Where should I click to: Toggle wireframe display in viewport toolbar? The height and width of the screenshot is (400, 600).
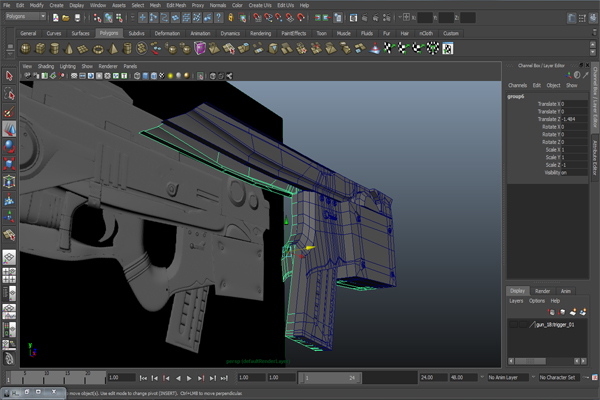(x=137, y=76)
